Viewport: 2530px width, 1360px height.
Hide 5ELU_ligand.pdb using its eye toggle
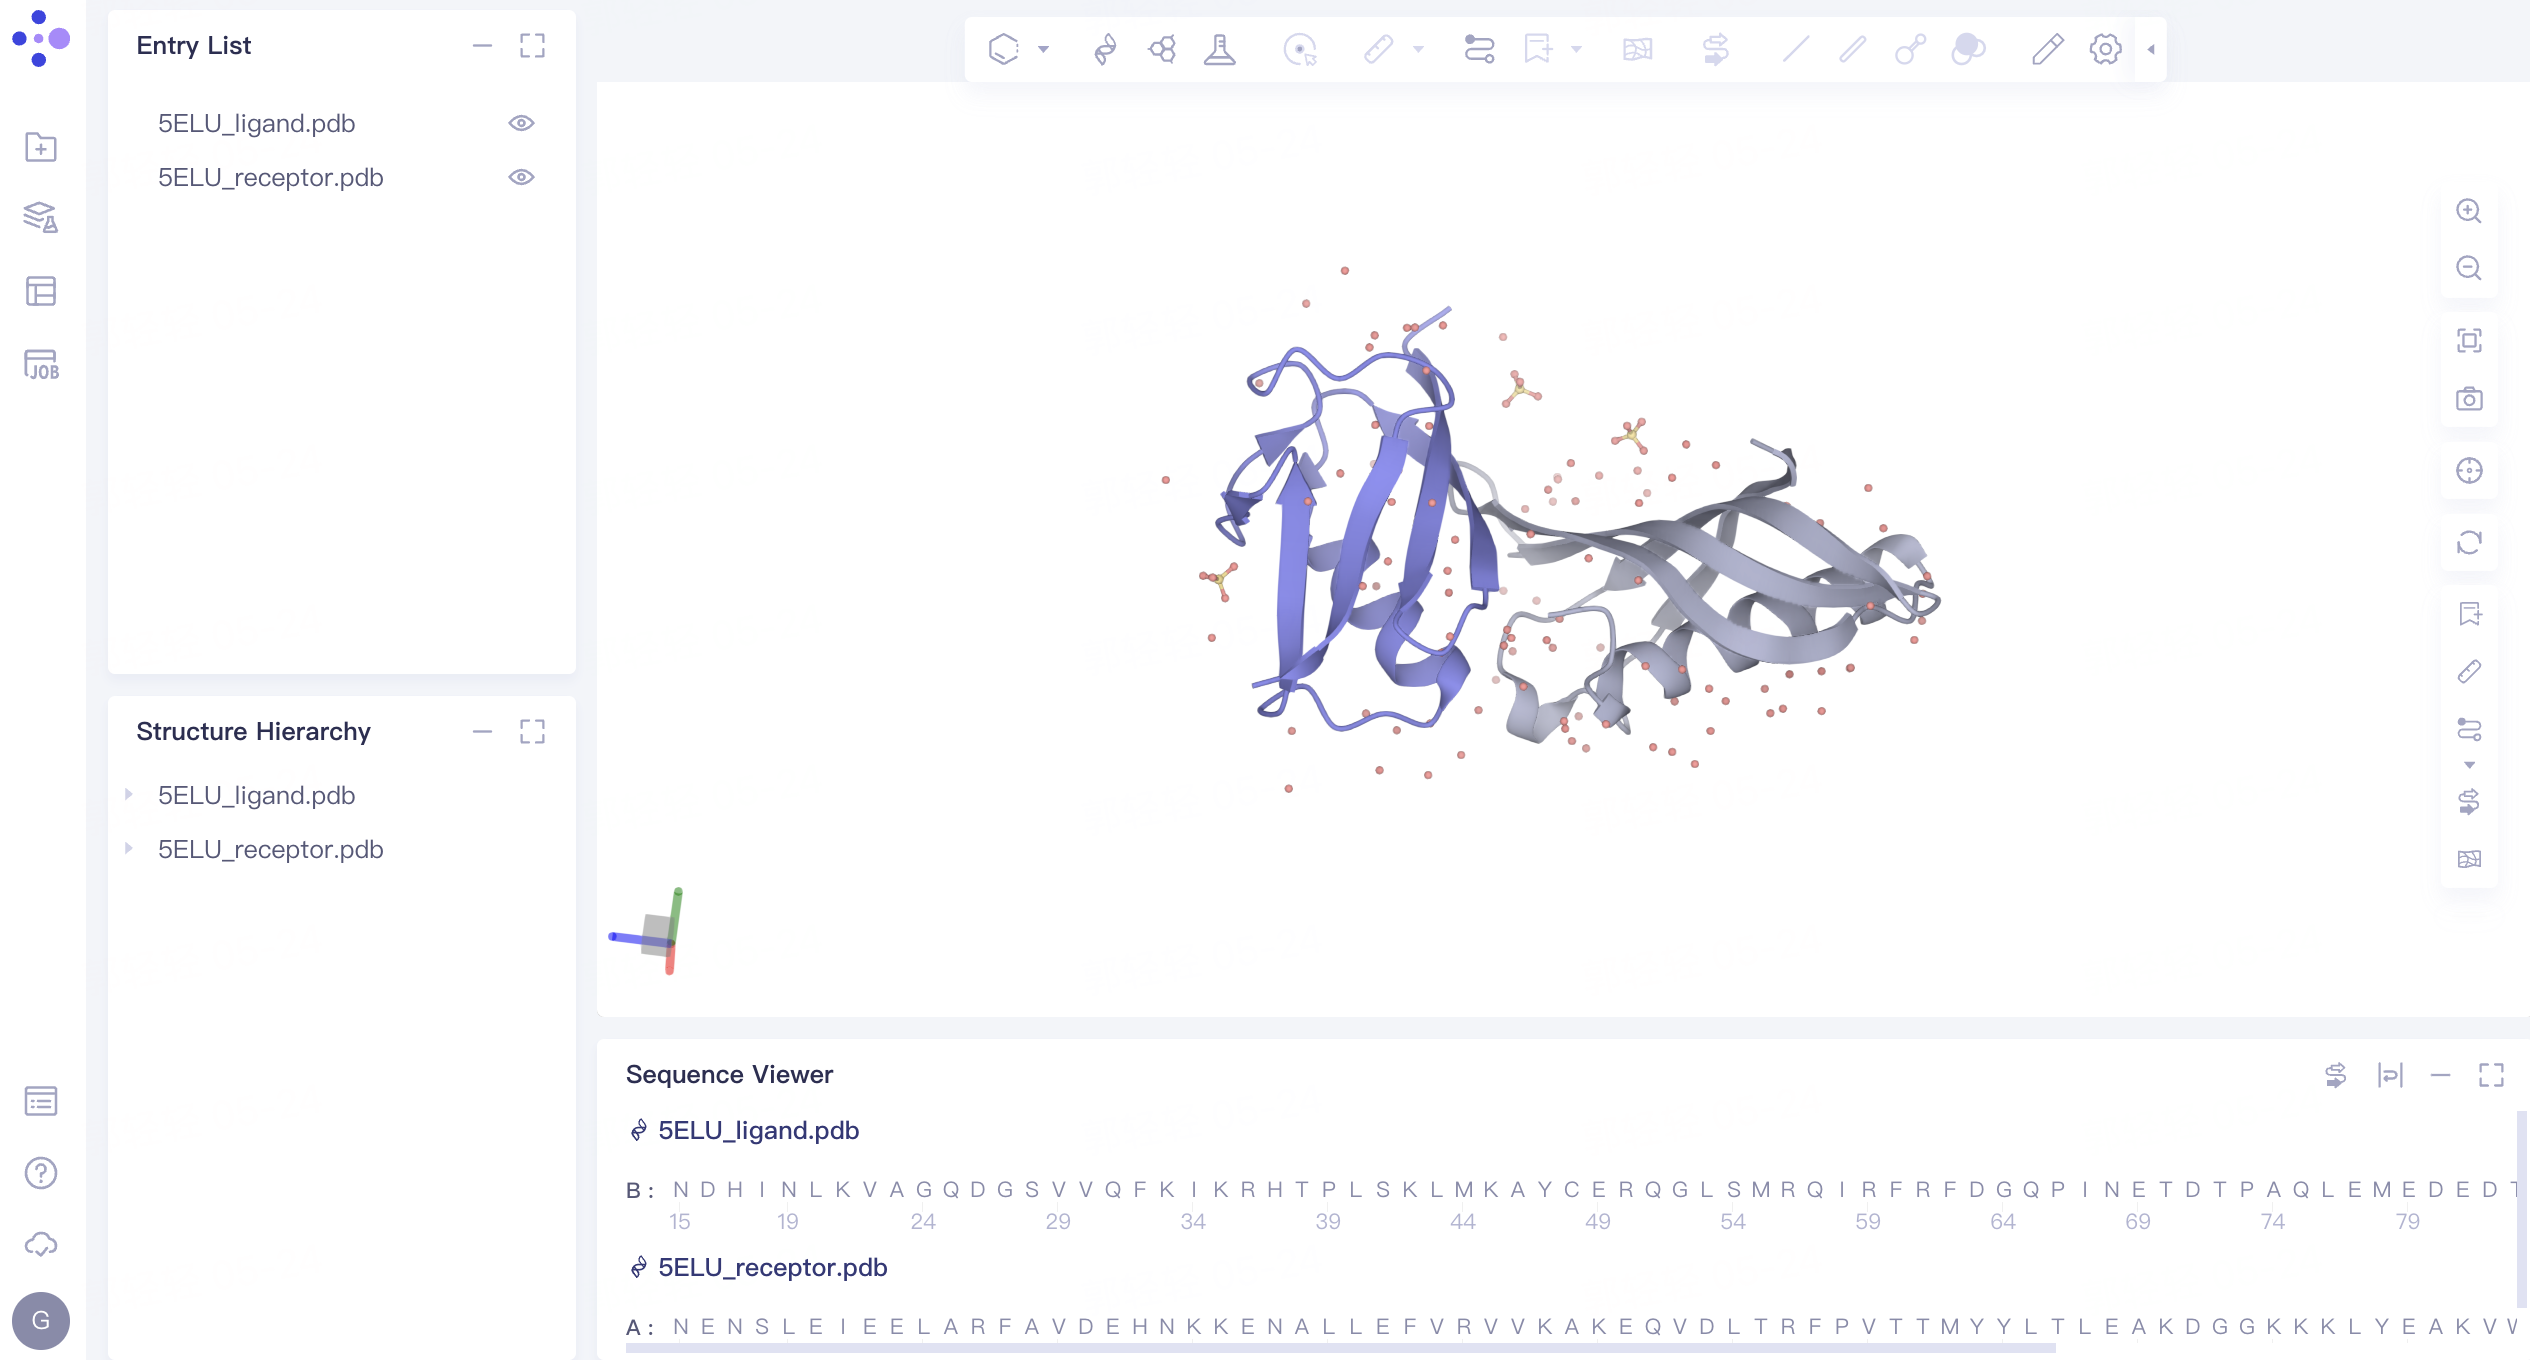pos(523,122)
